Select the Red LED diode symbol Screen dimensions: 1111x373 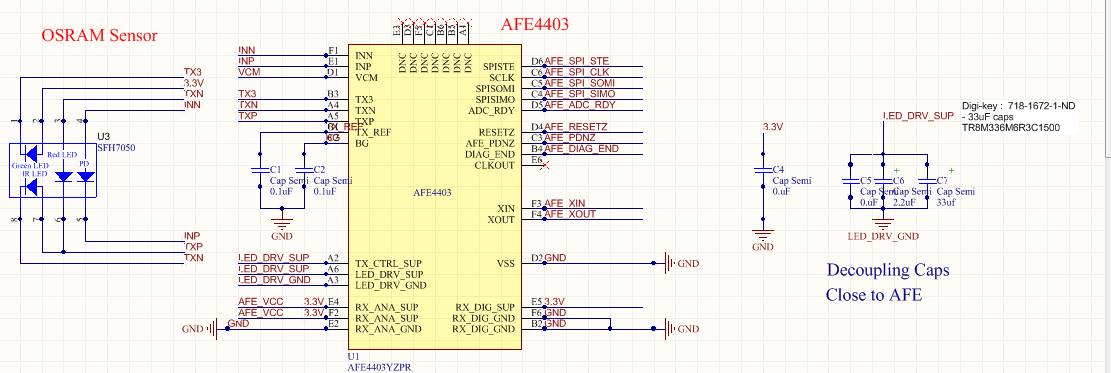coord(64,175)
